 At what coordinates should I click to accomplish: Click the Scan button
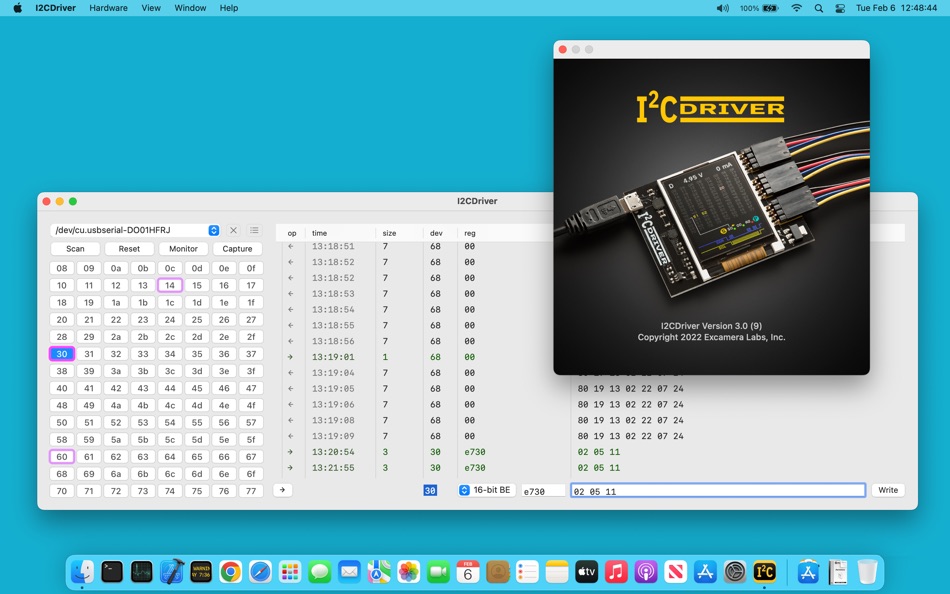(75, 249)
